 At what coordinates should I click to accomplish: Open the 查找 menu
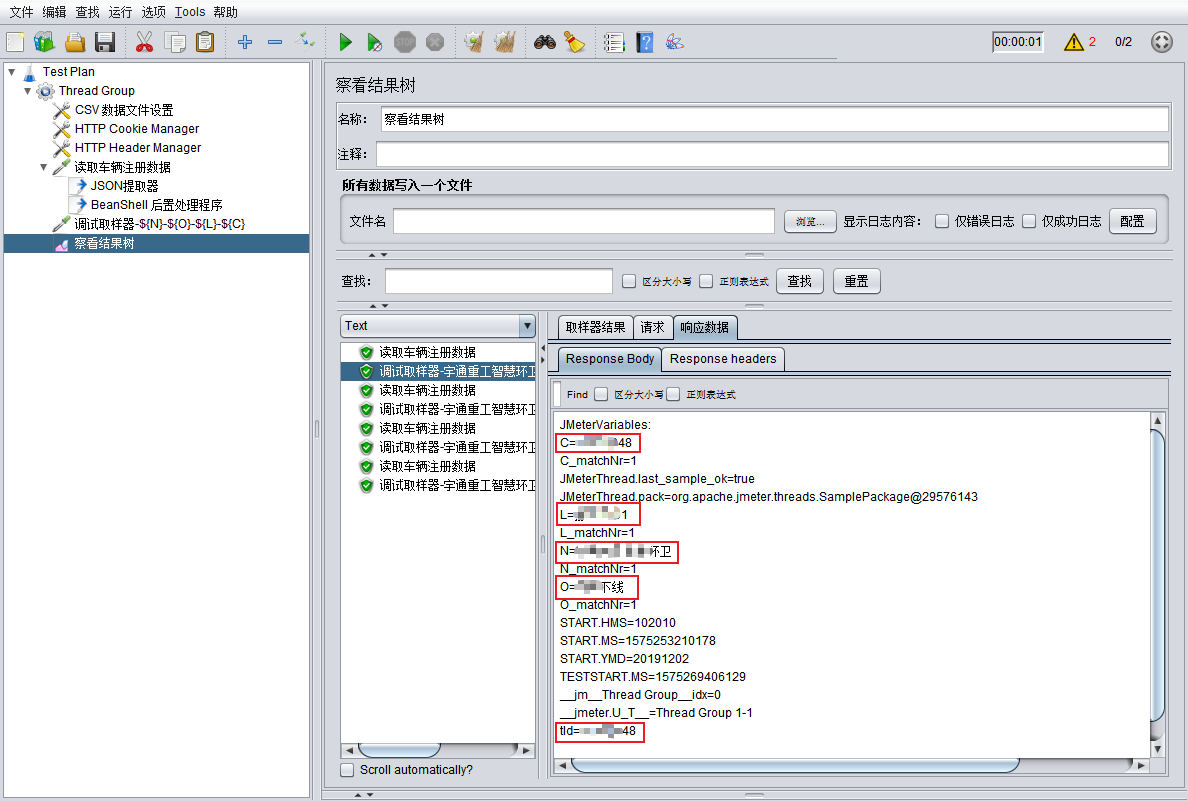pyautogui.click(x=87, y=12)
